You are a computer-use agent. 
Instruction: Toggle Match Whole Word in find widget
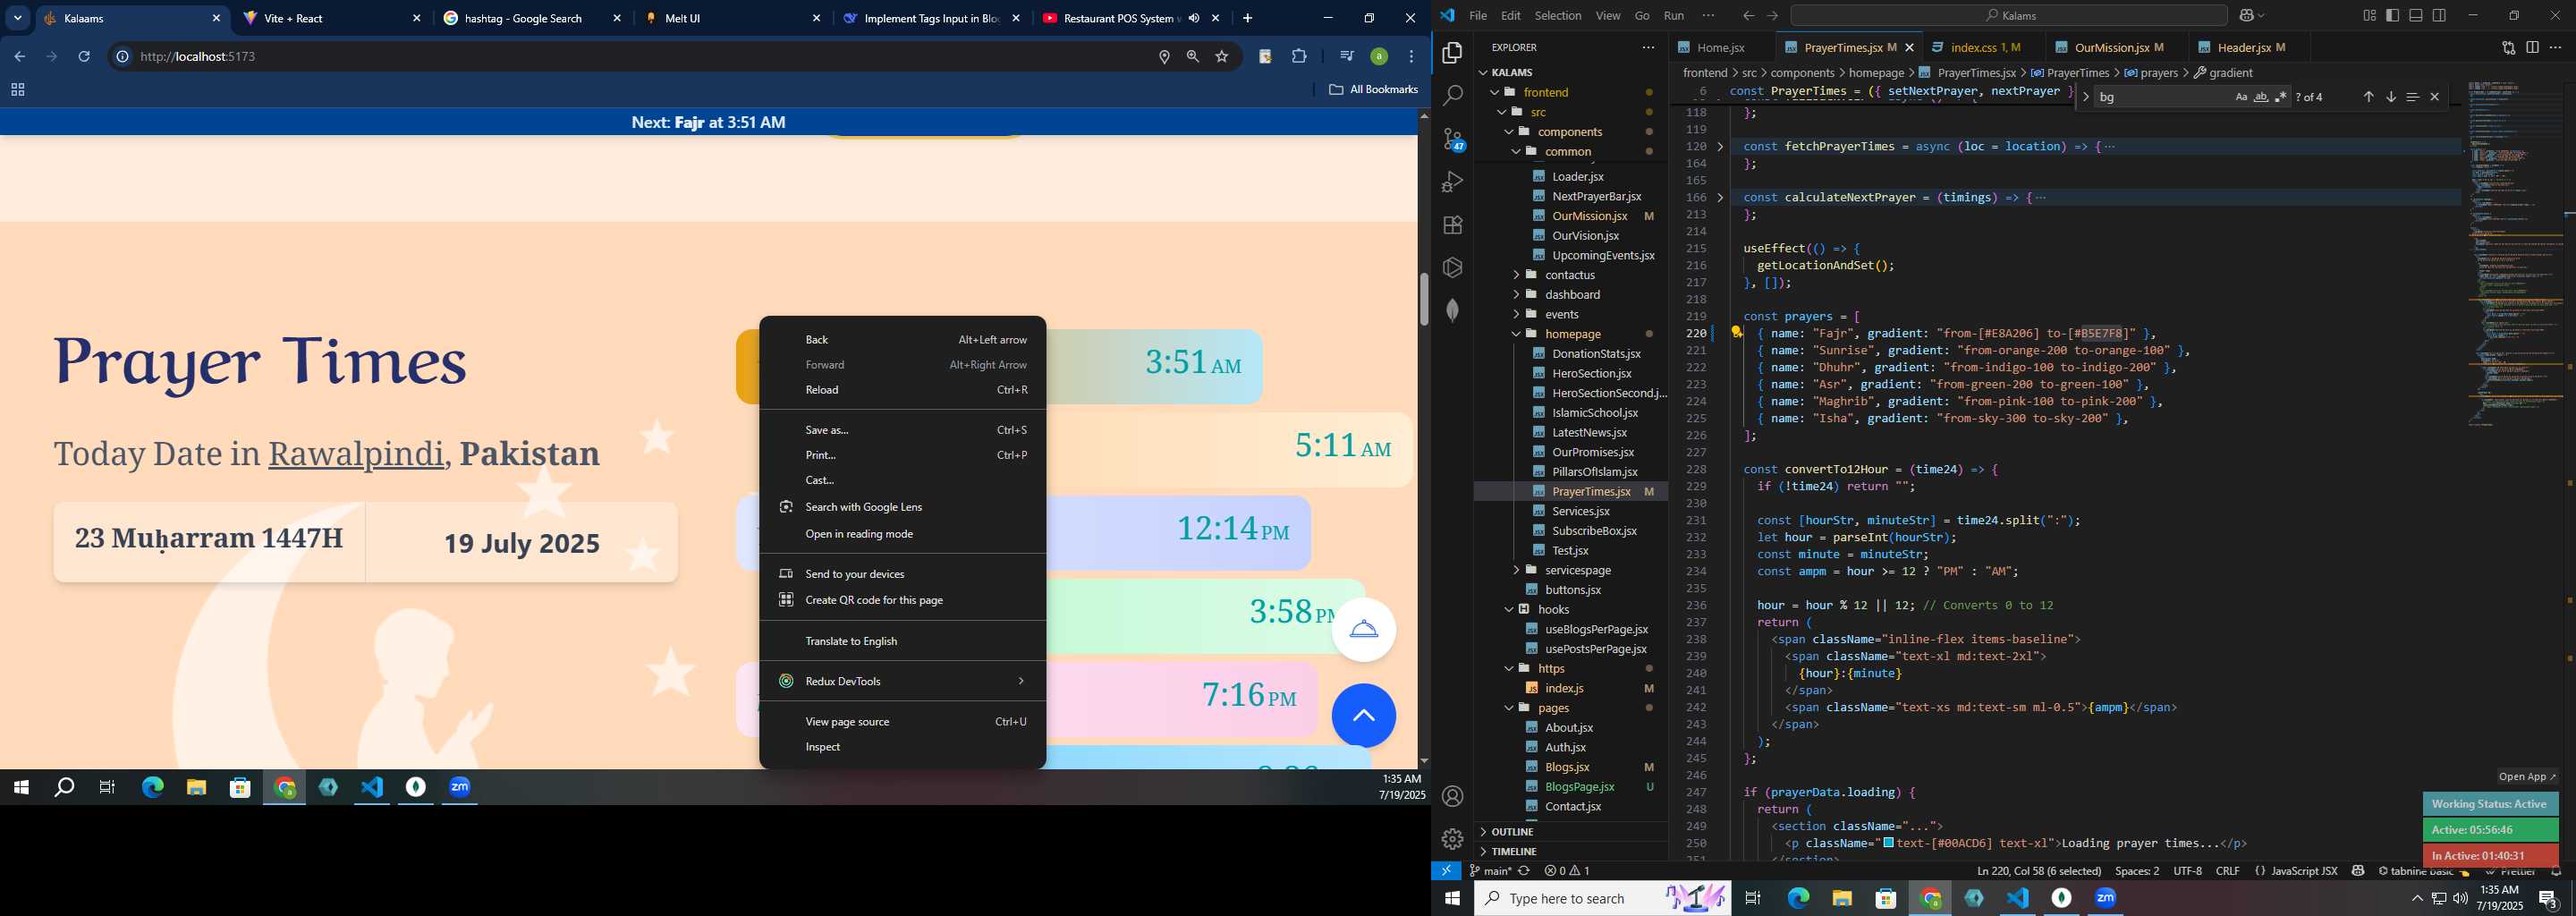coord(2261,97)
